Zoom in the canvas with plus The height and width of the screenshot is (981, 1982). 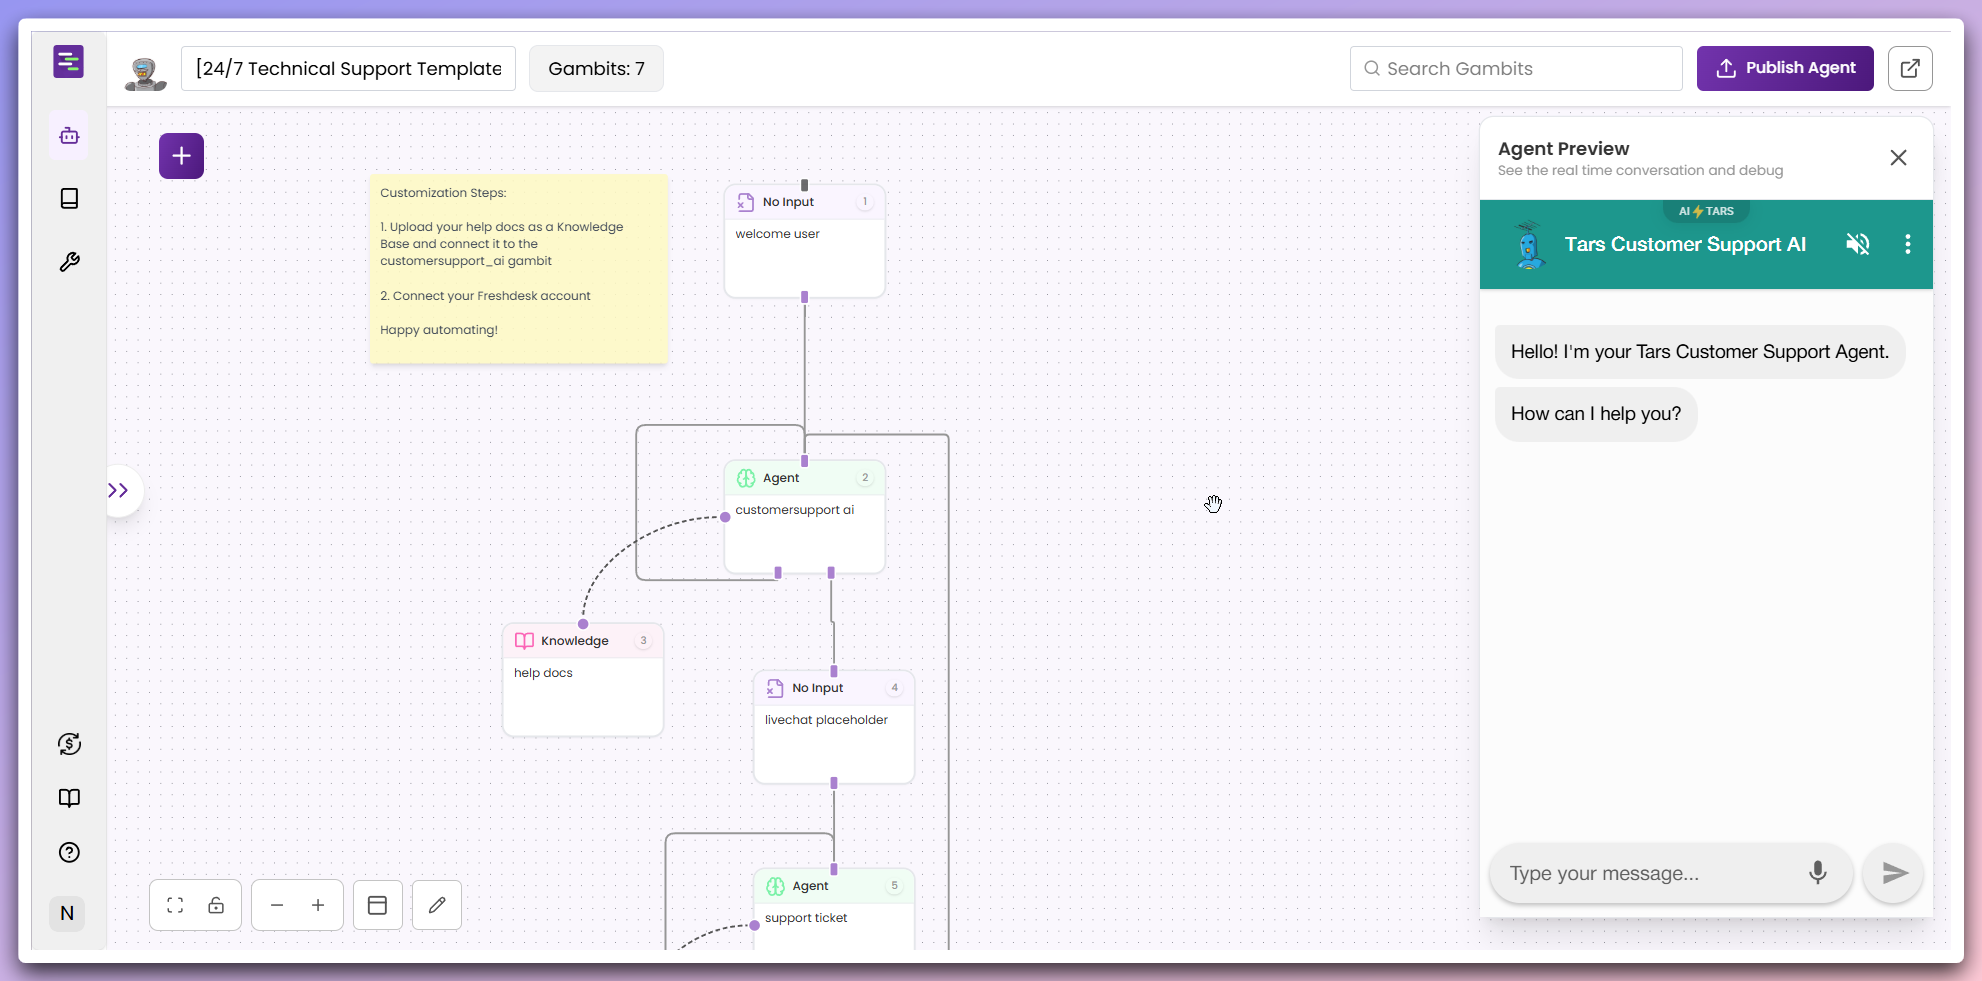[318, 905]
